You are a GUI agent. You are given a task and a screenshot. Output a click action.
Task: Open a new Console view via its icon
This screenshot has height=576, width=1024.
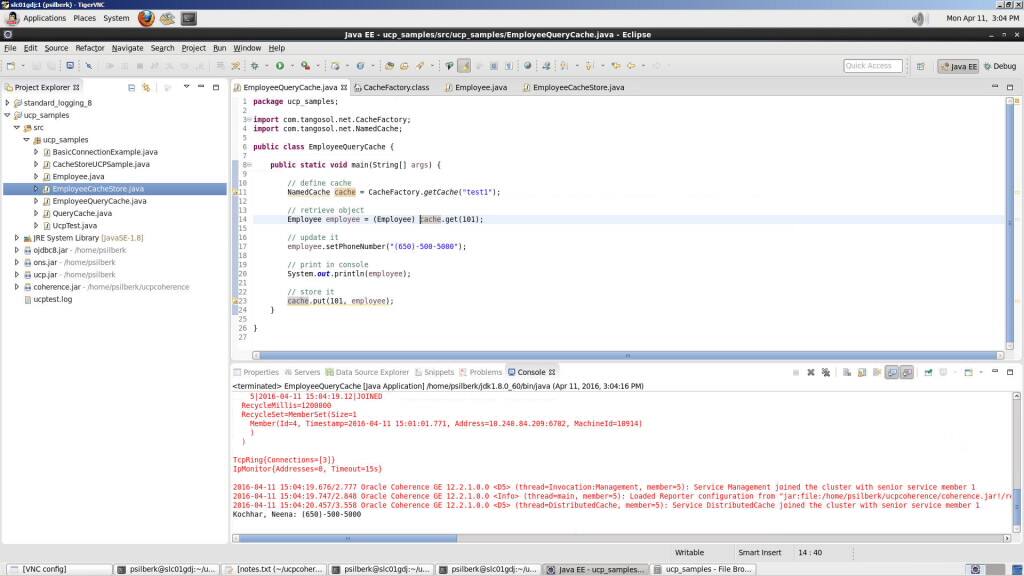966,371
